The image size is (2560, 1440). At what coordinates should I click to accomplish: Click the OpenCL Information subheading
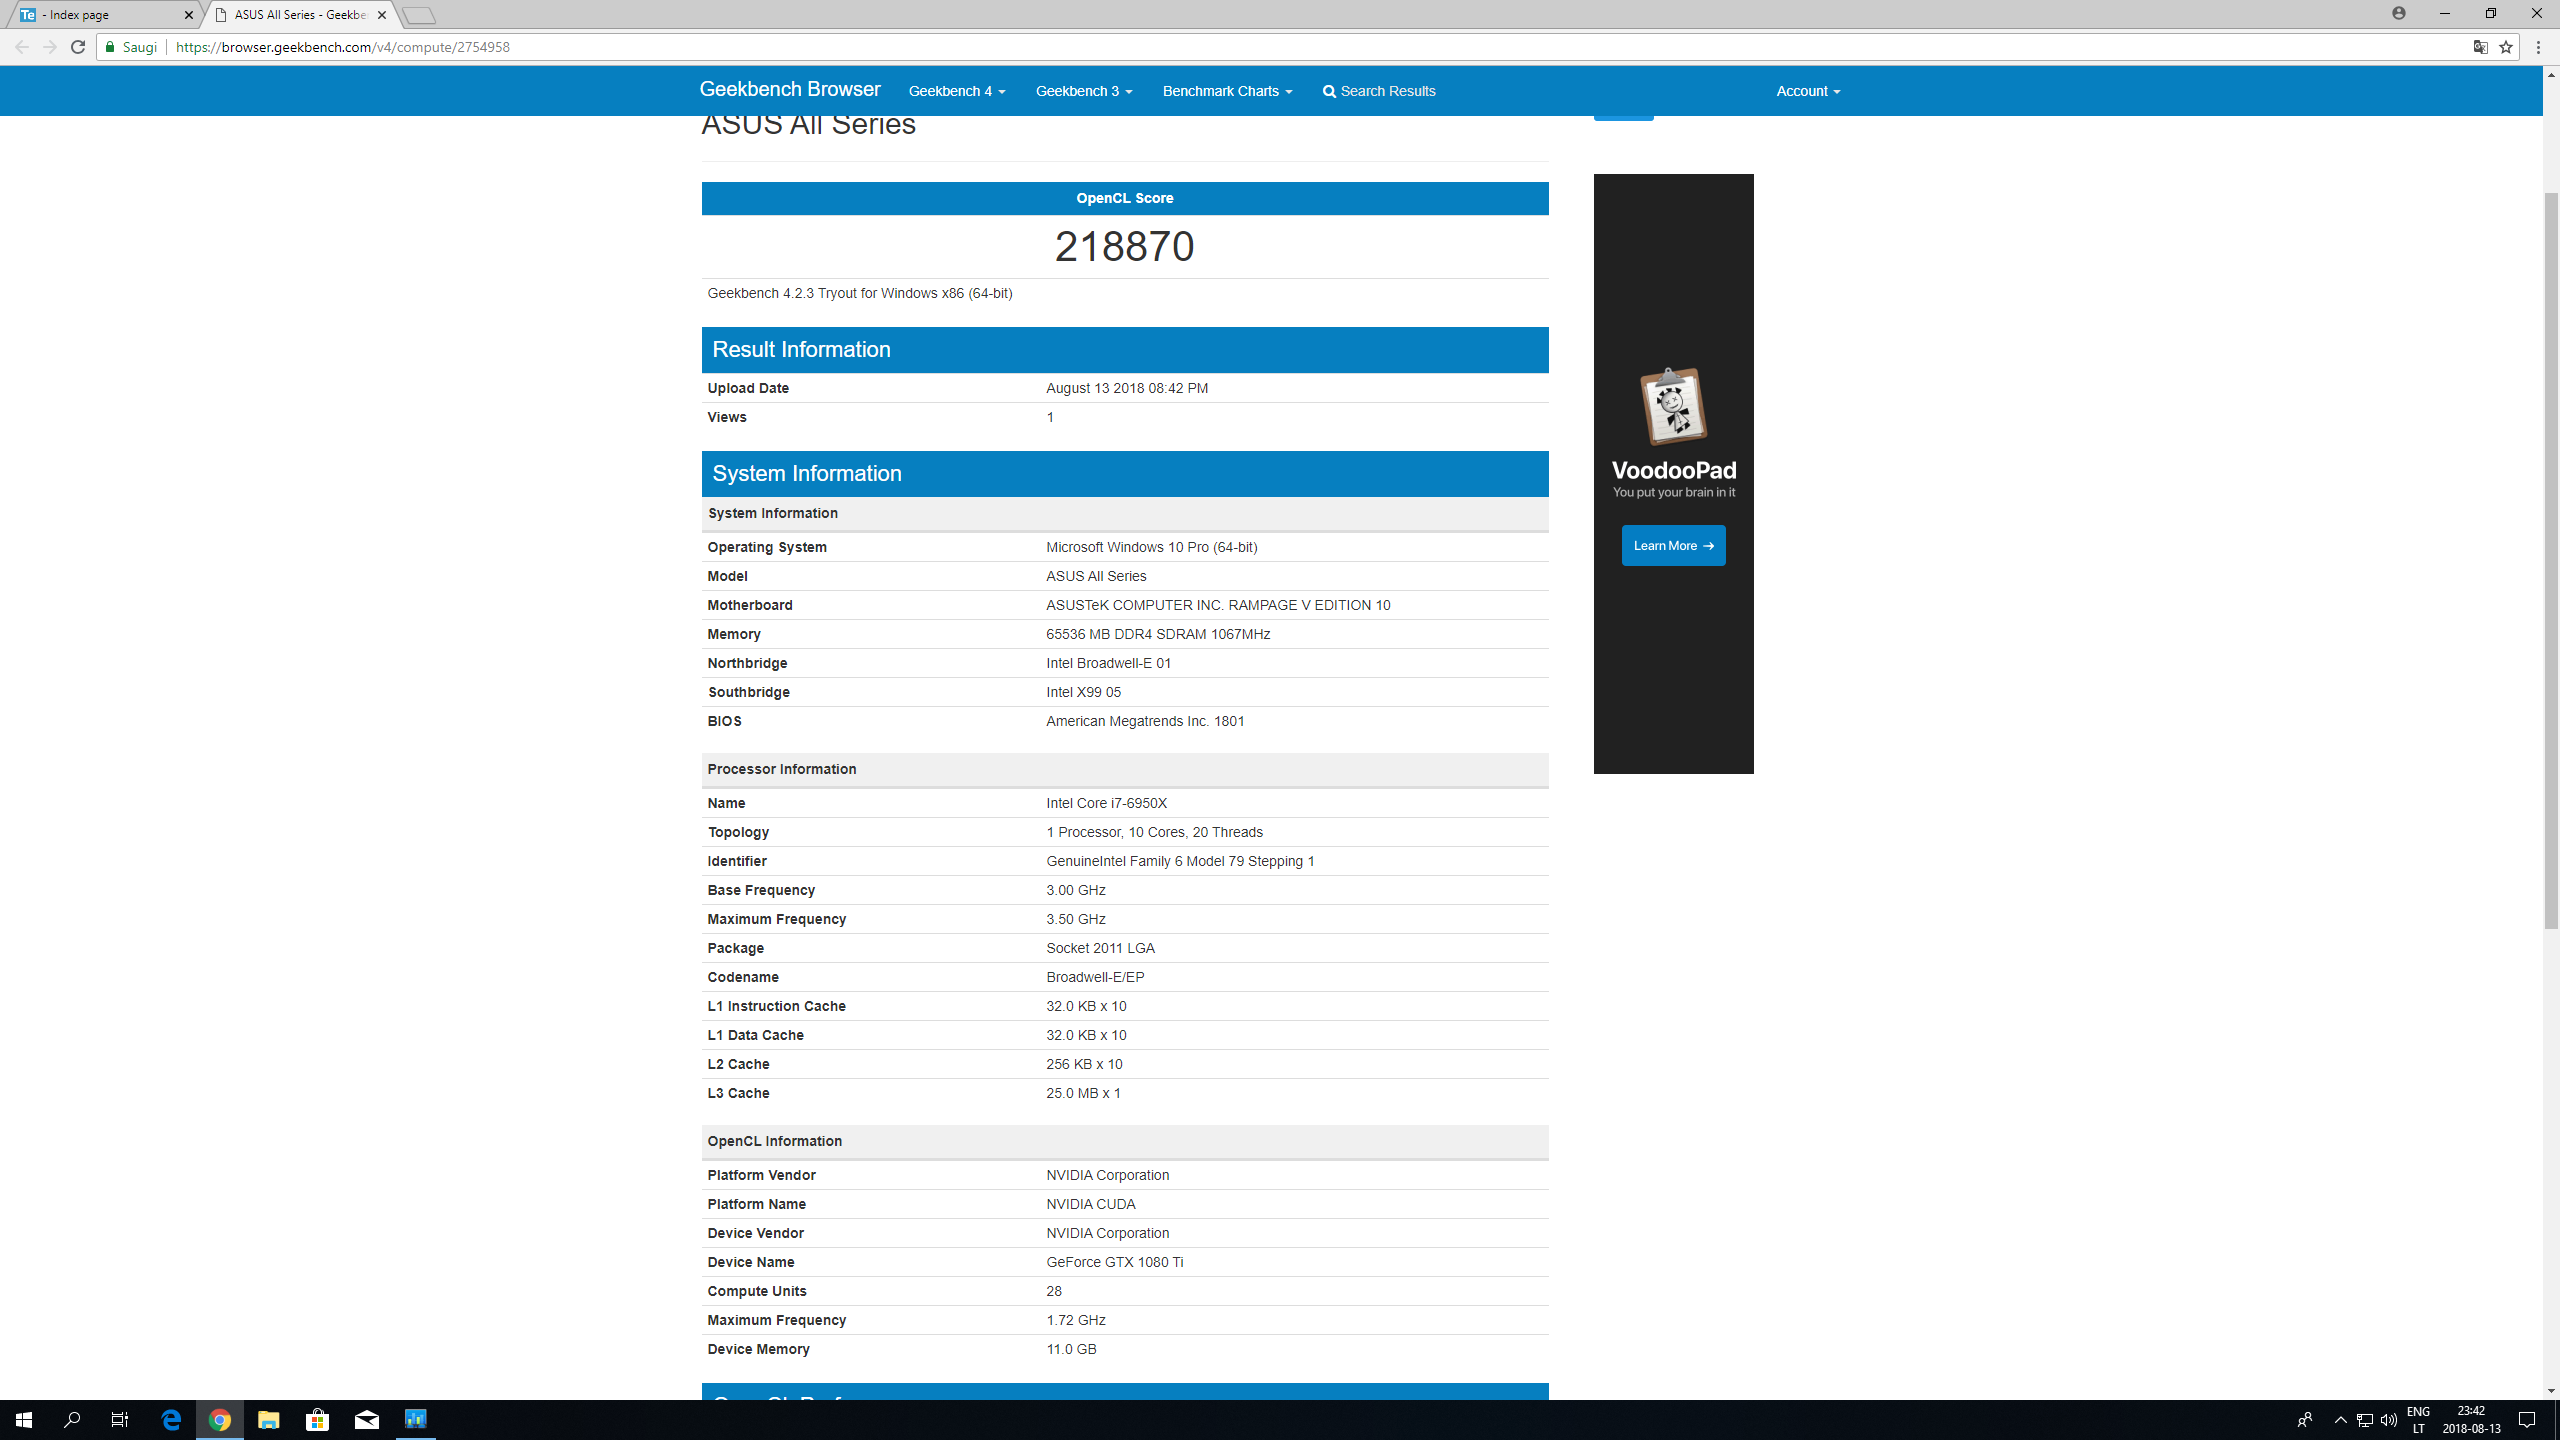pos(775,1141)
